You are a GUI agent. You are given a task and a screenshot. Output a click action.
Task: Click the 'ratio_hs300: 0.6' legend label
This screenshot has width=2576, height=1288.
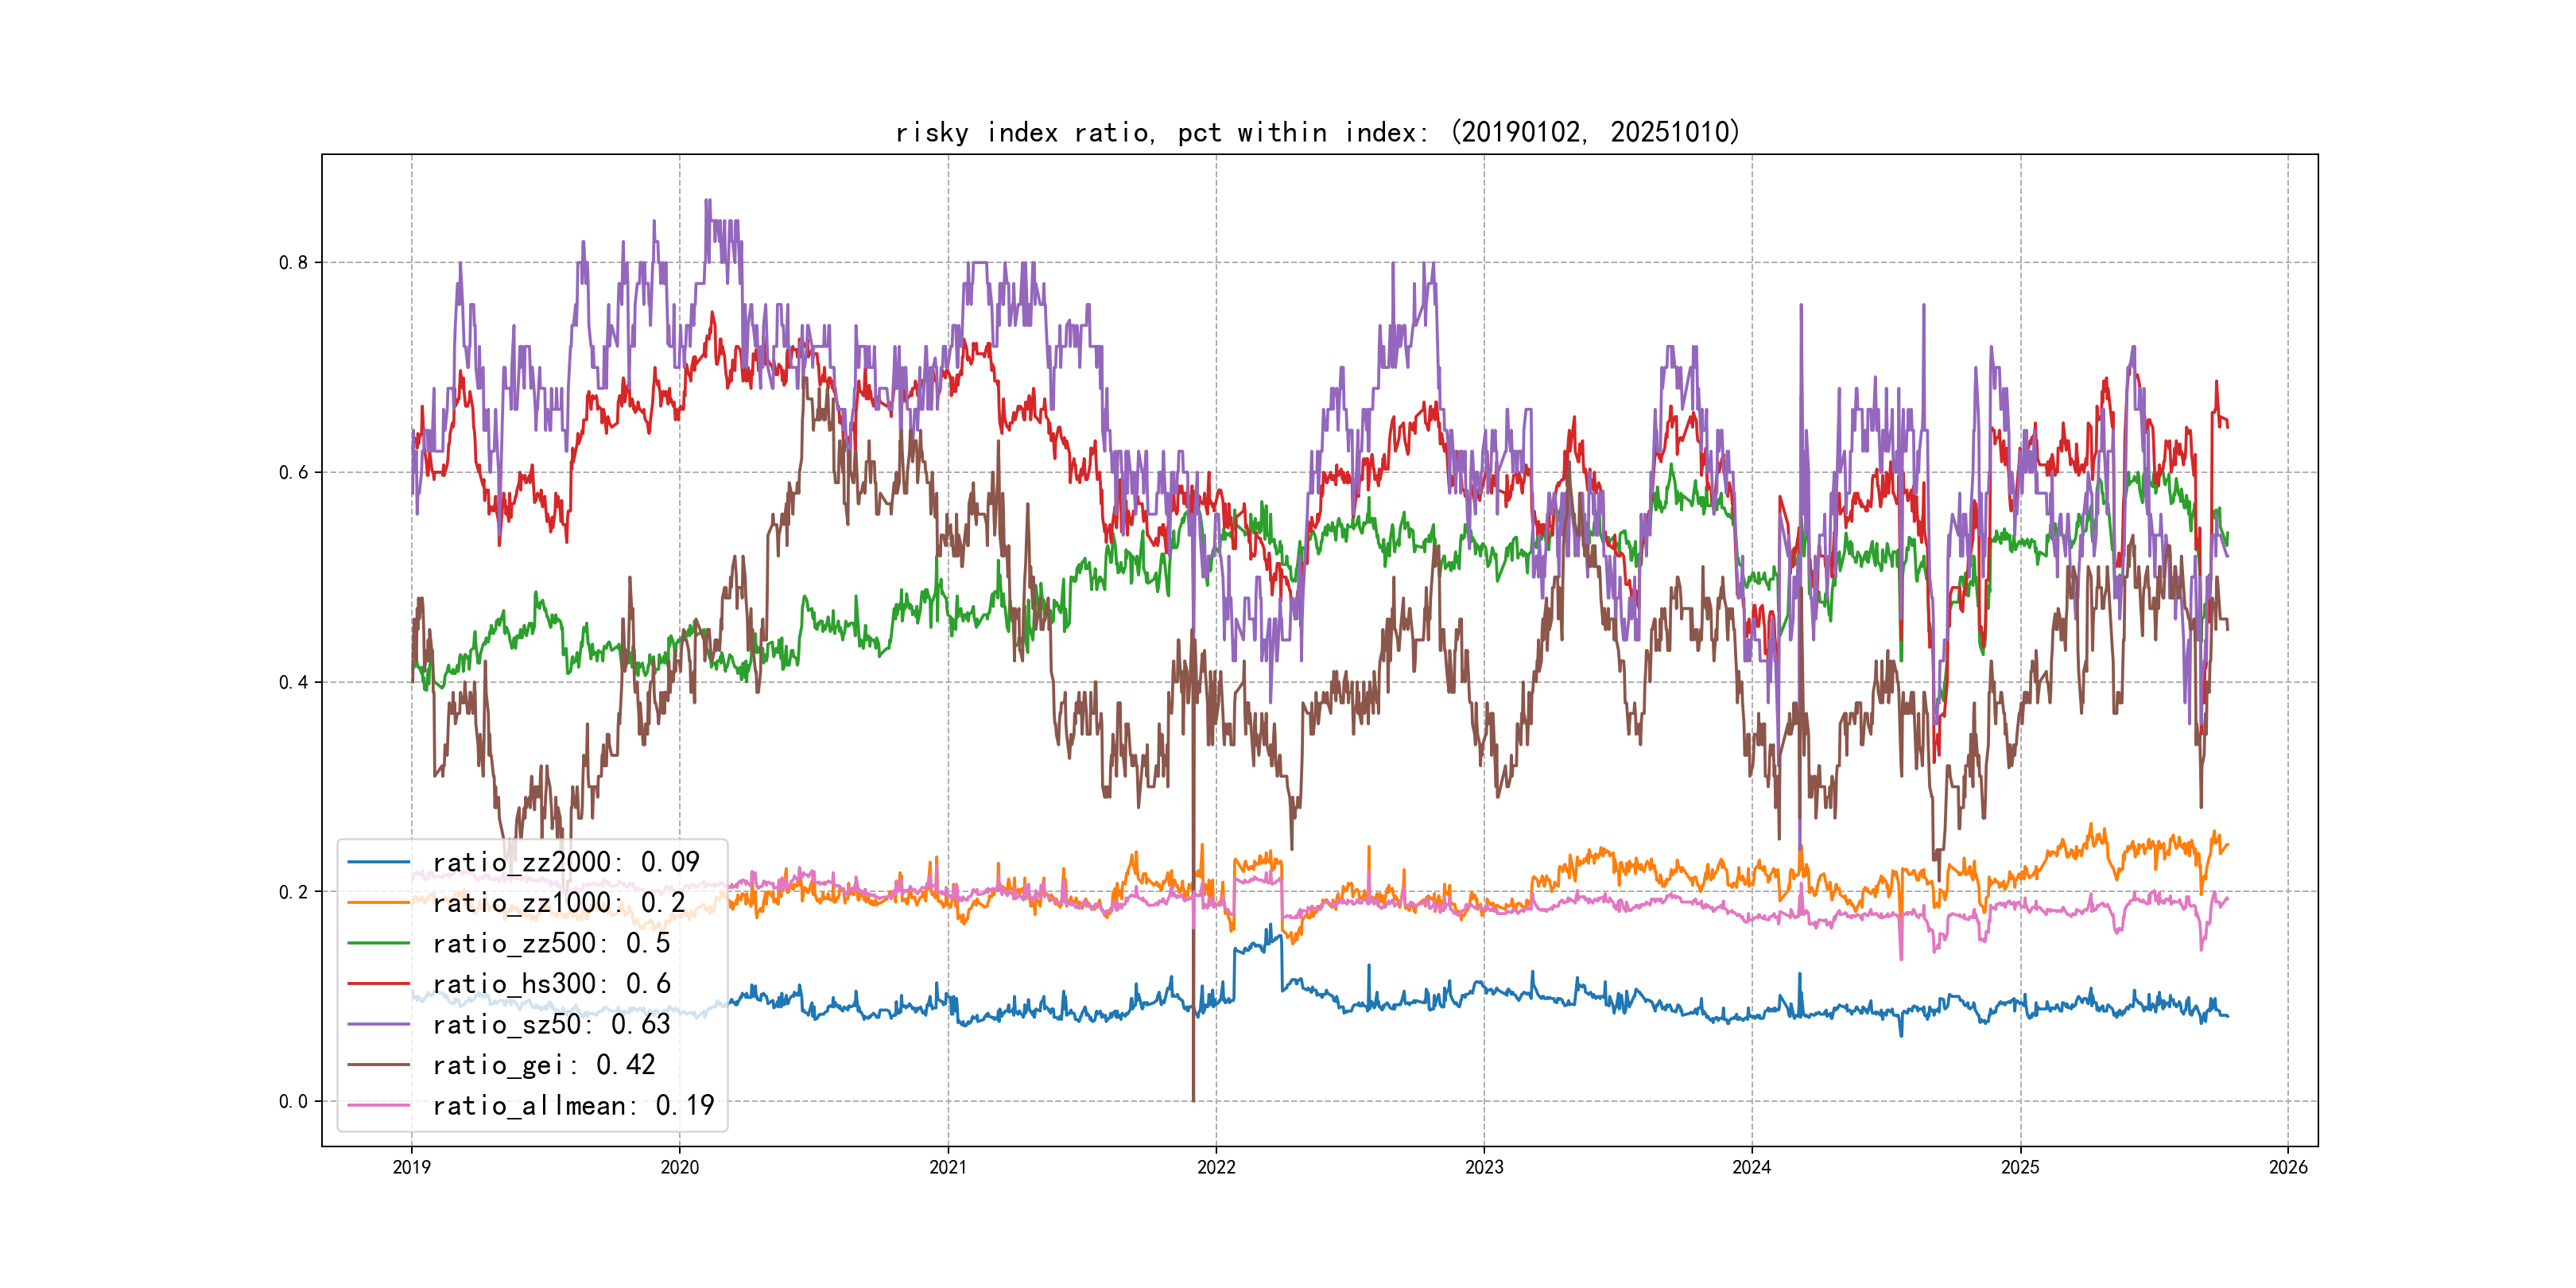coord(551,984)
